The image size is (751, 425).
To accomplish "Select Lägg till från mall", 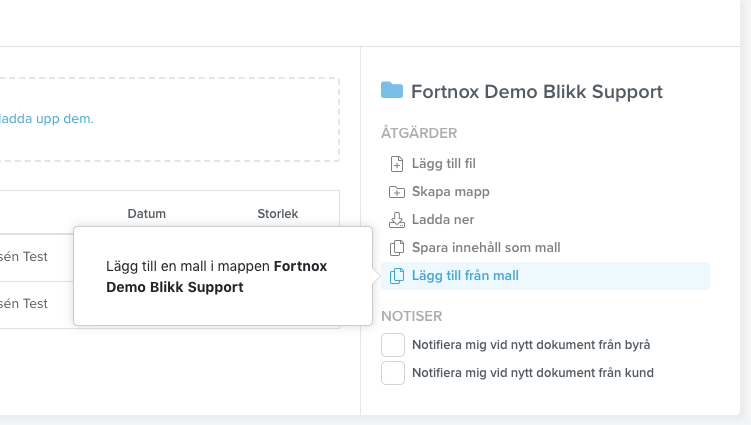I will 545,276.
